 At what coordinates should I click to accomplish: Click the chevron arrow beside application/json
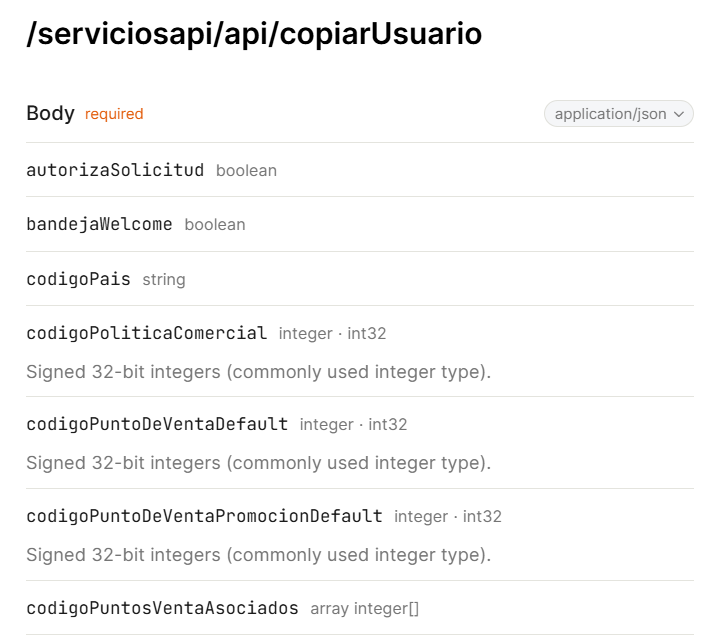coord(680,115)
